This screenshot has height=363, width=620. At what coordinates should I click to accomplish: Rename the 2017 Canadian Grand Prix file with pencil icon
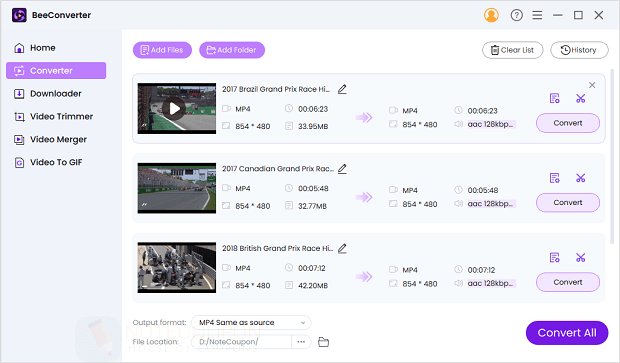[x=342, y=169]
